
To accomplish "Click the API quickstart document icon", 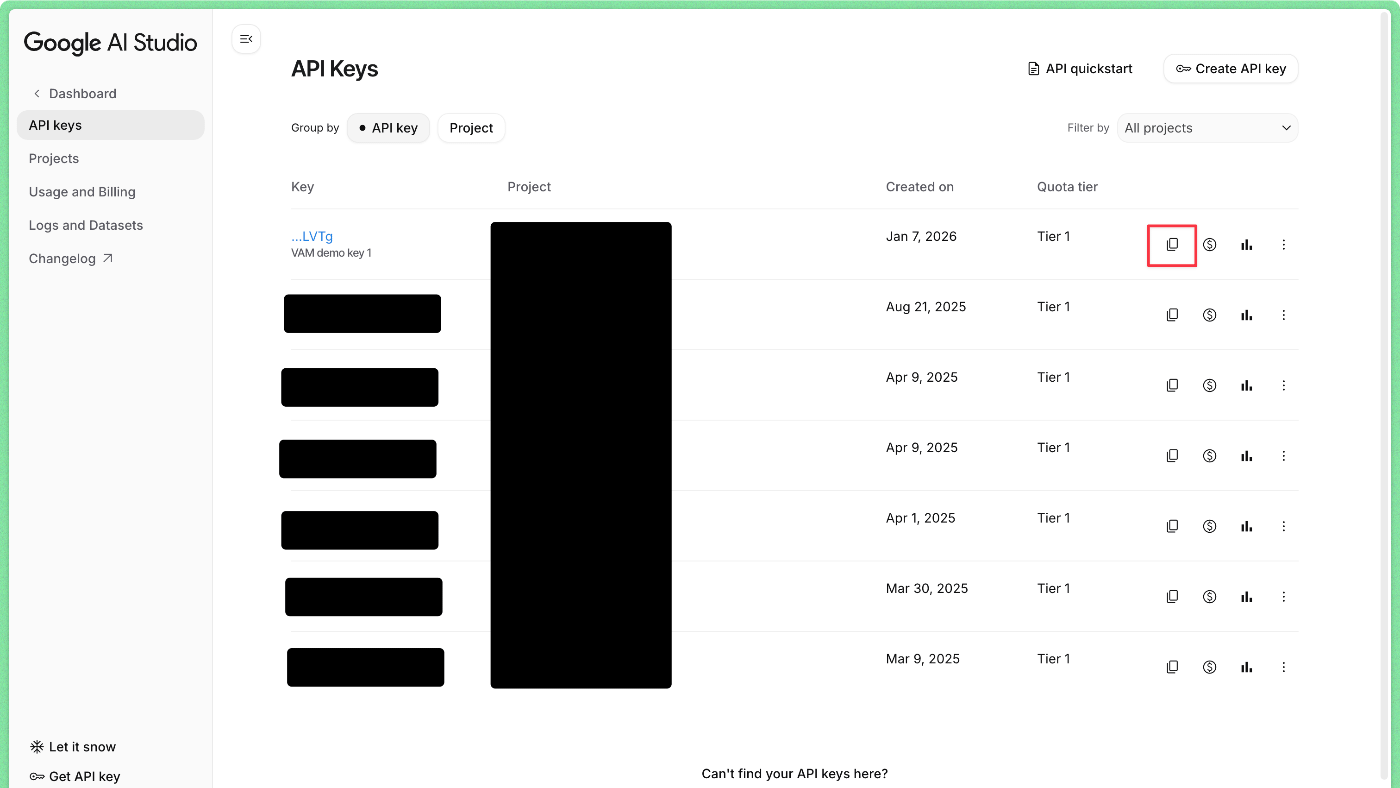I will (1032, 68).
